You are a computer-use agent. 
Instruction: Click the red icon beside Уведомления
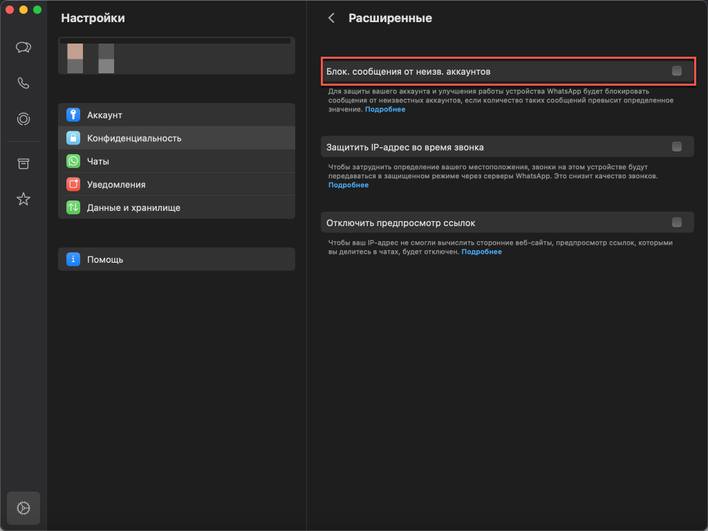click(x=73, y=184)
